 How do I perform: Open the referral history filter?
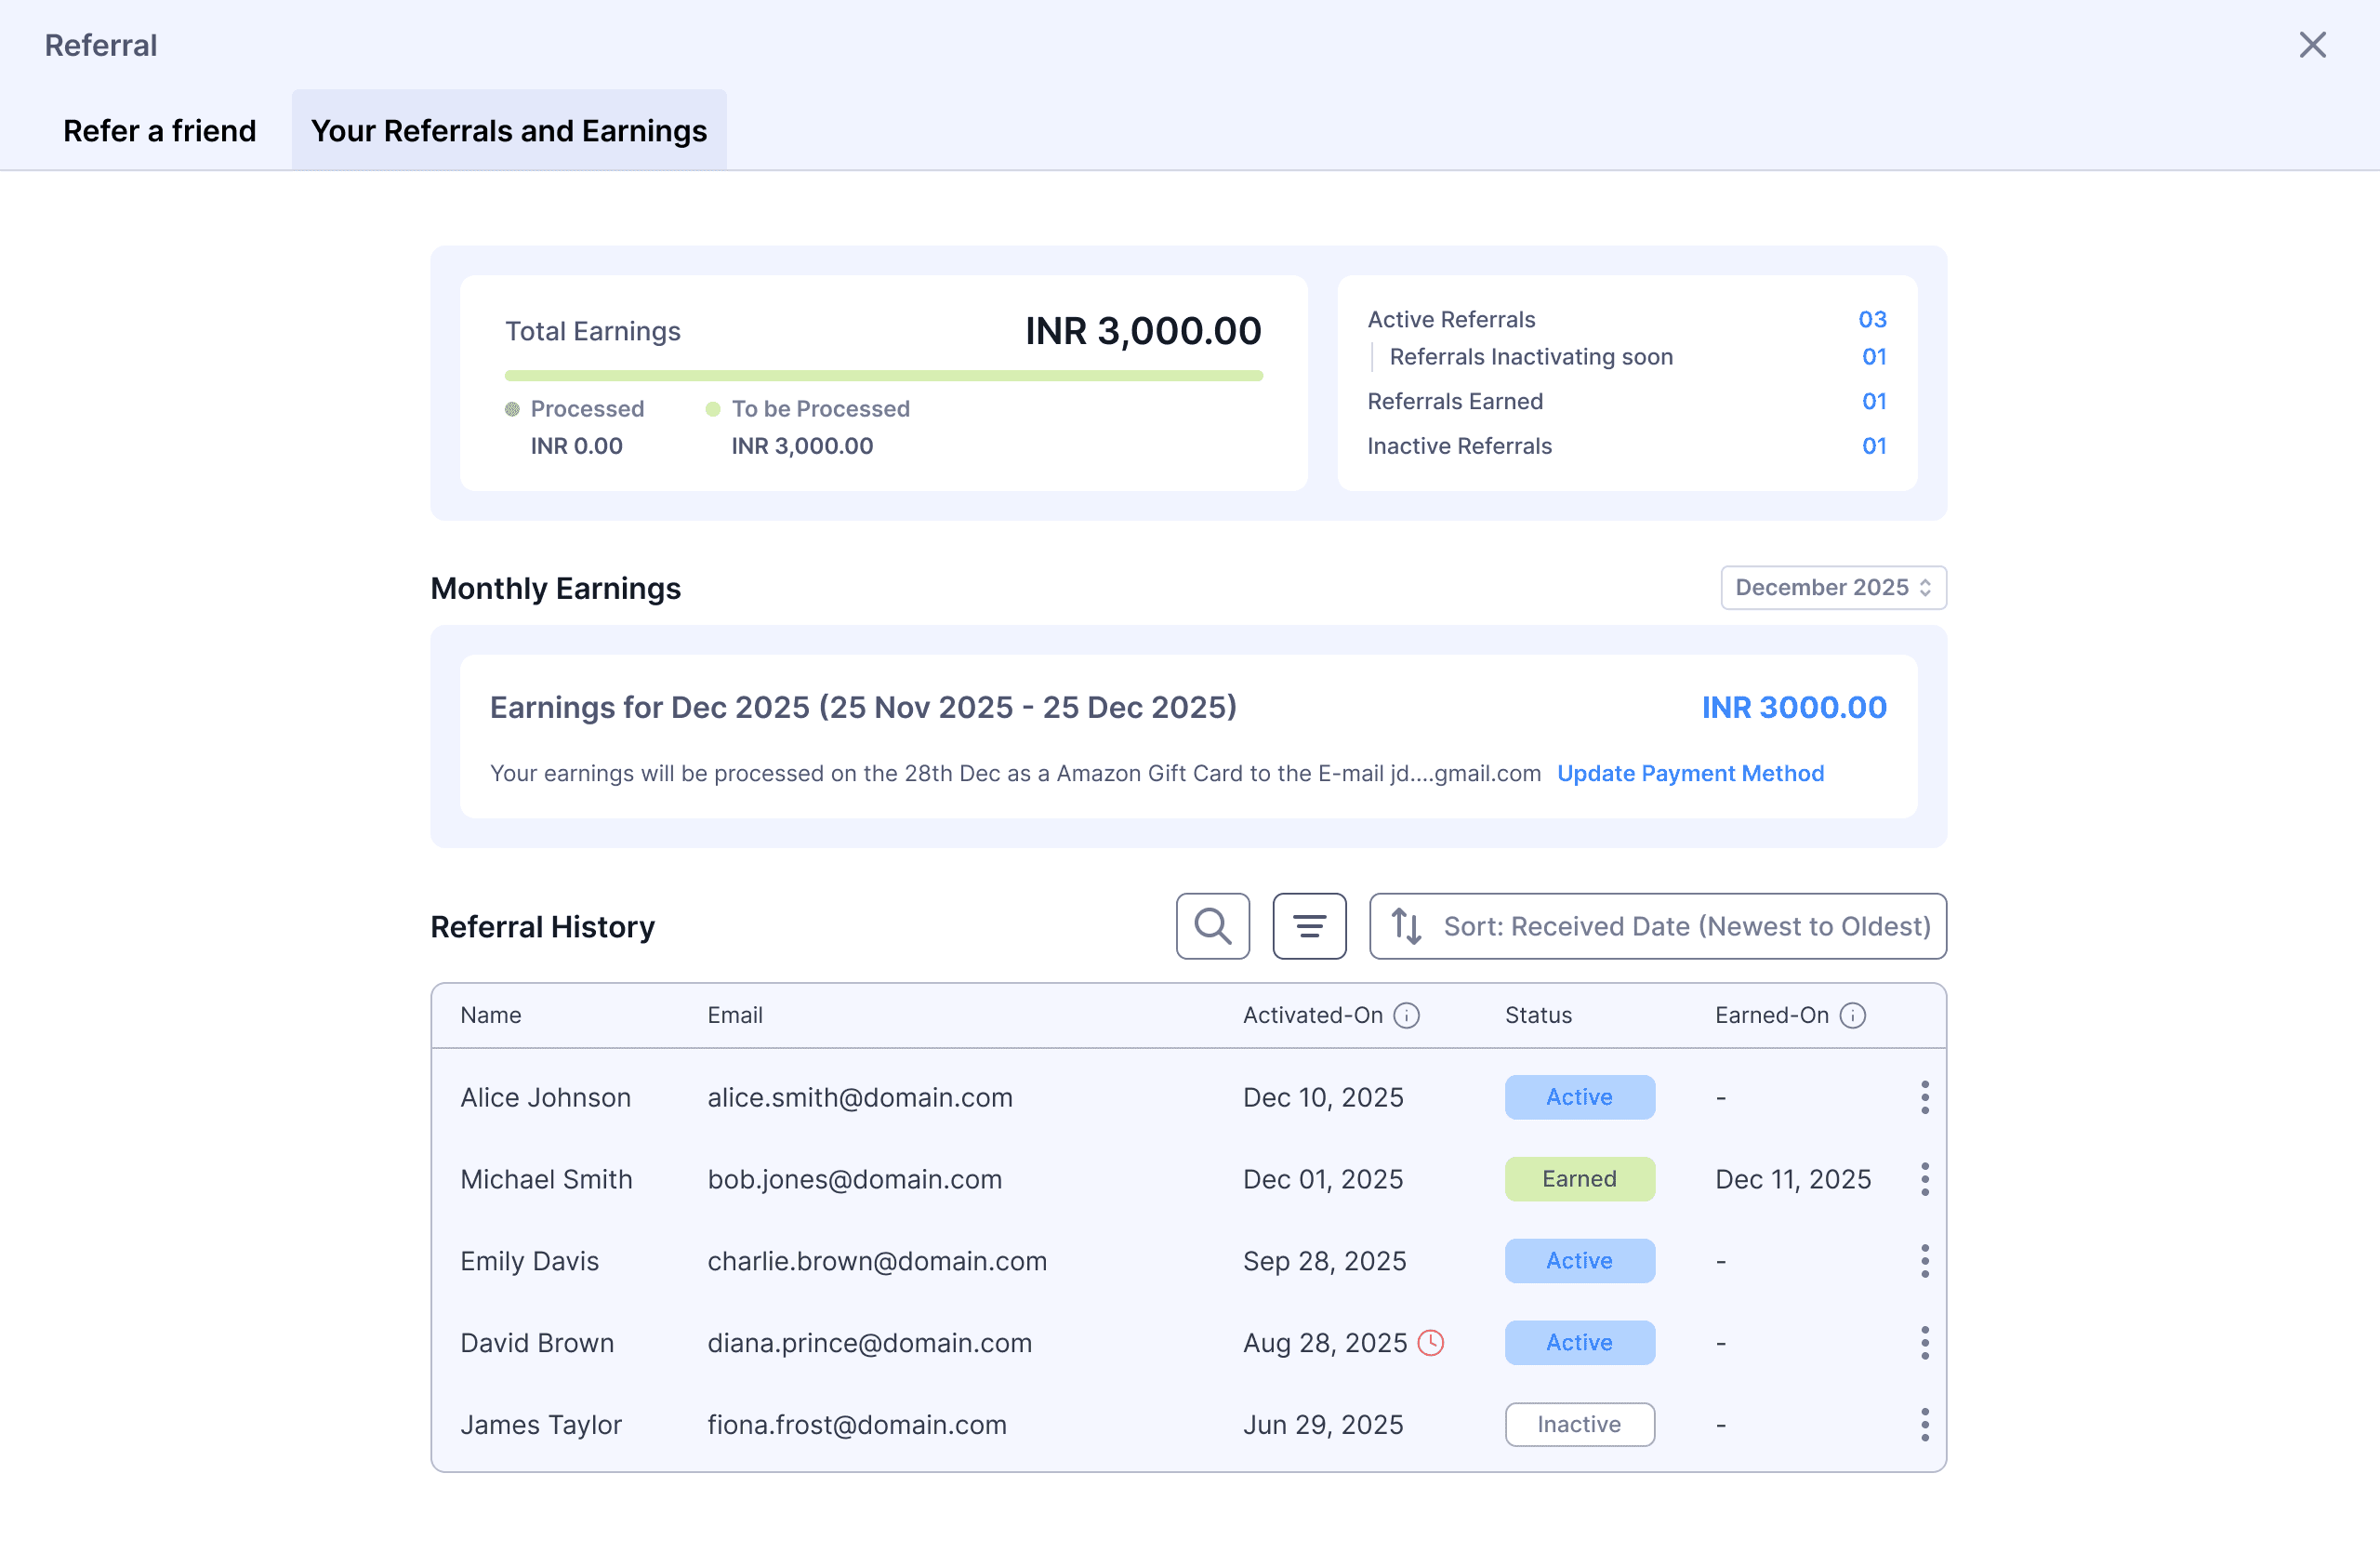tap(1309, 926)
